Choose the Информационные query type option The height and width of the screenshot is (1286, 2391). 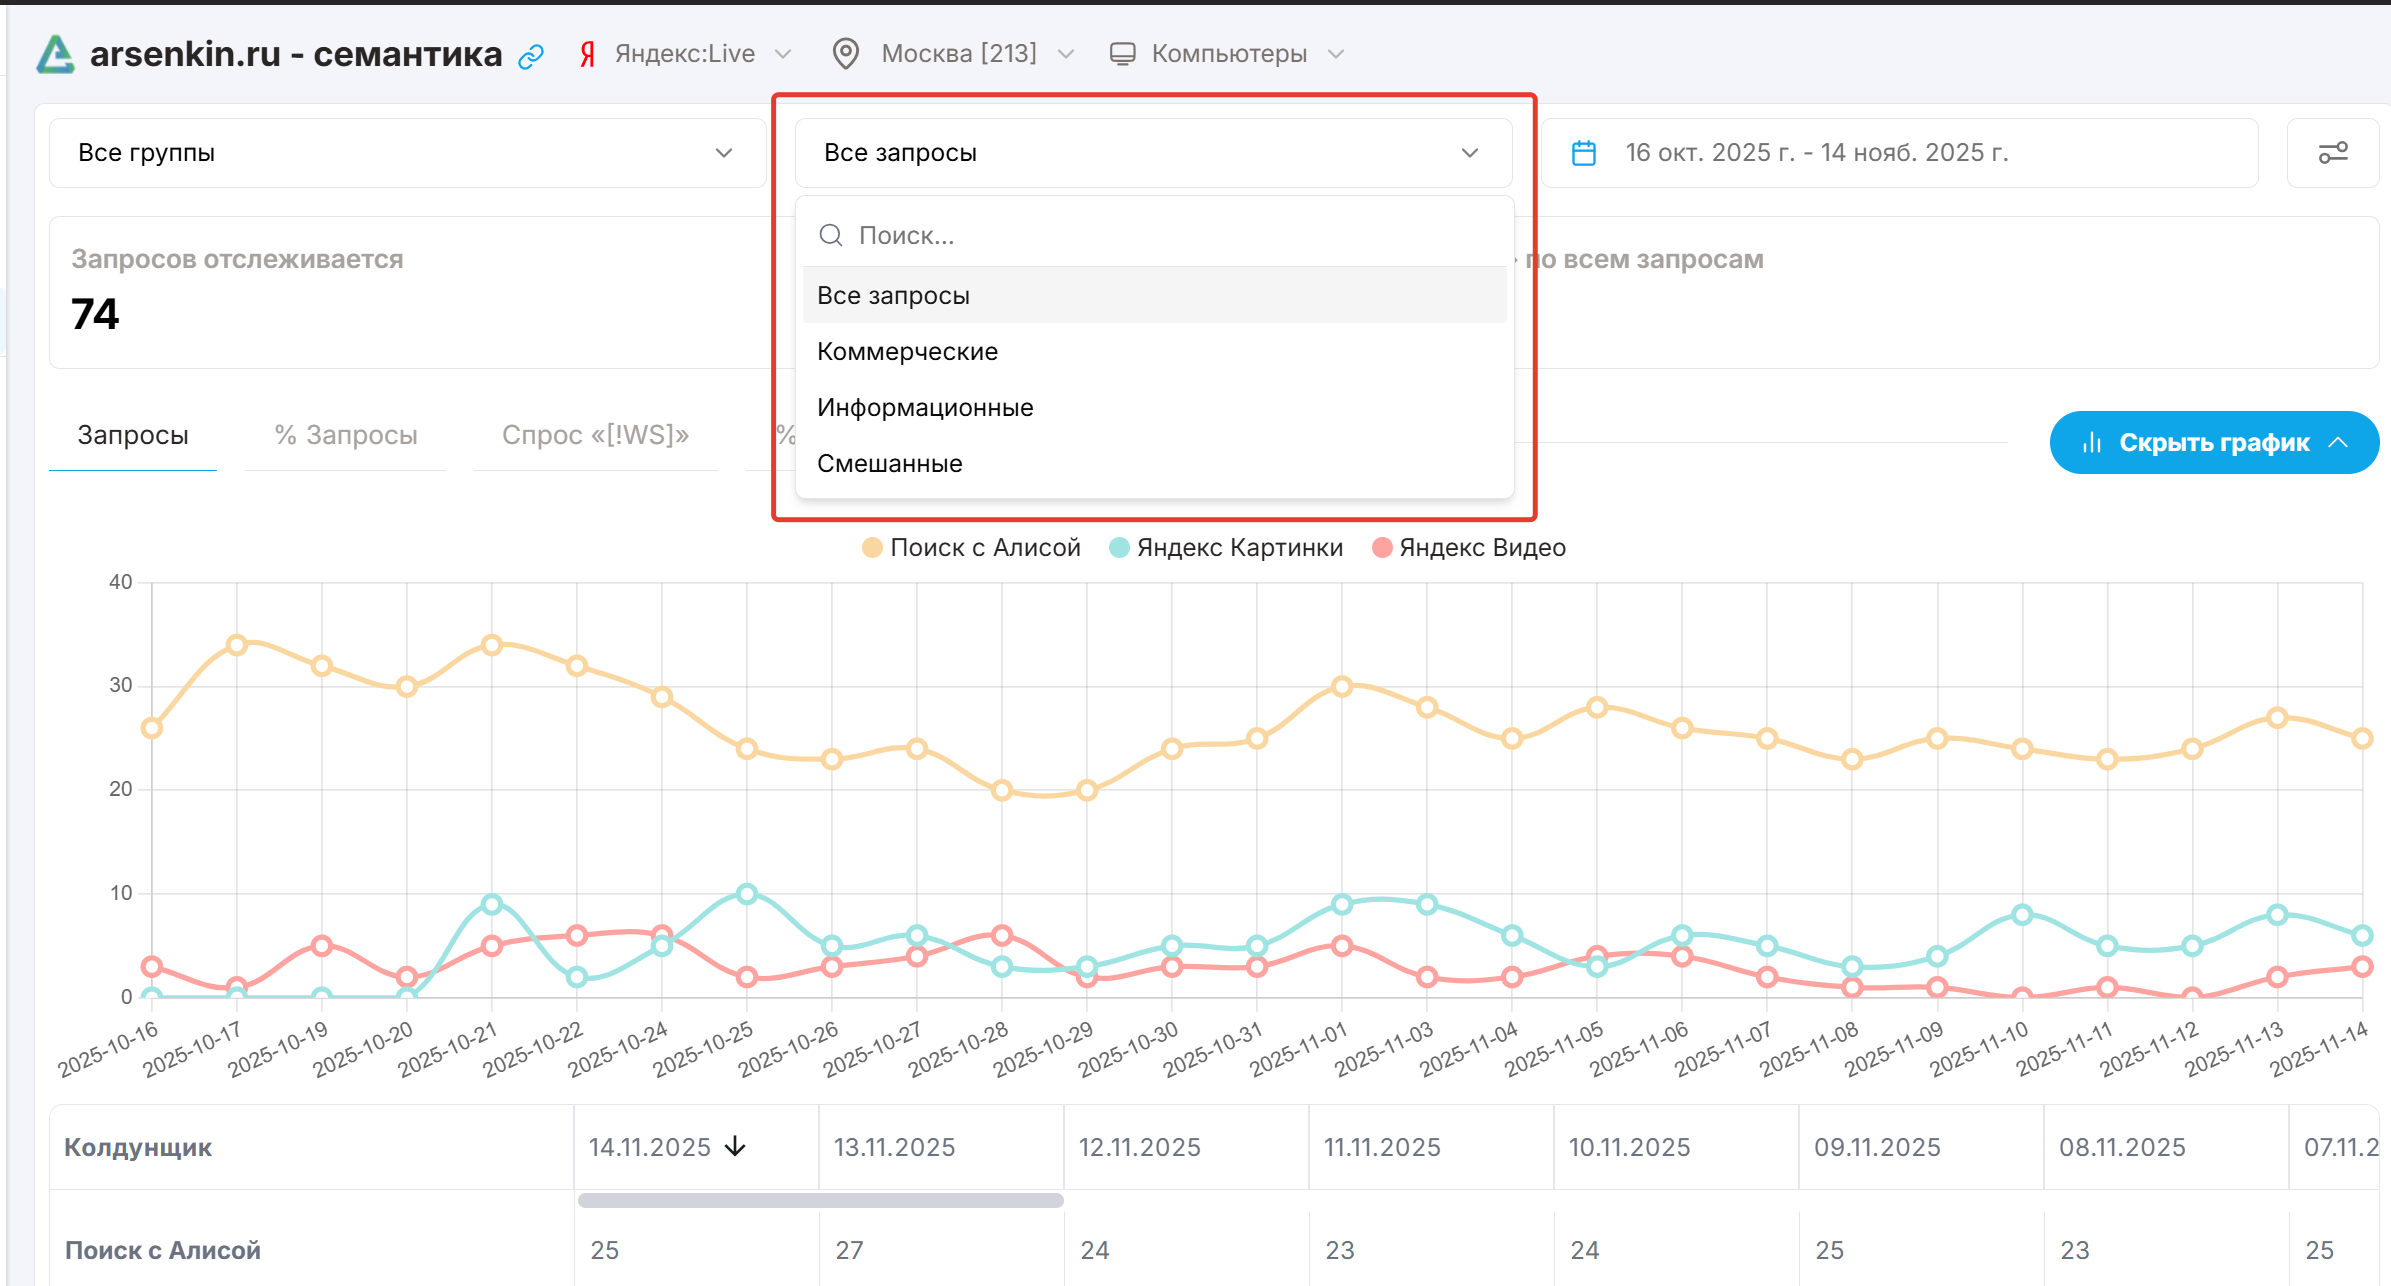coord(925,408)
